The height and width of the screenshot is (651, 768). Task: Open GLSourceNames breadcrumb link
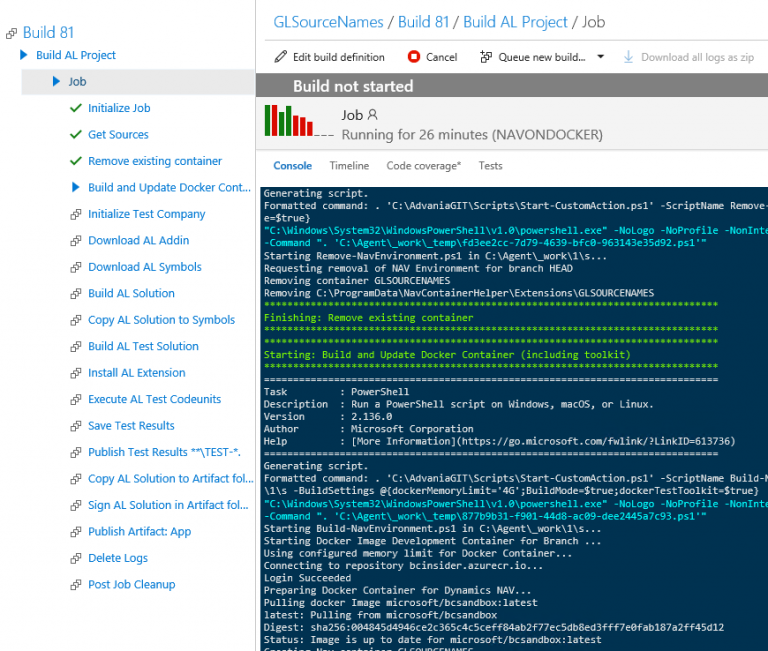[x=328, y=22]
